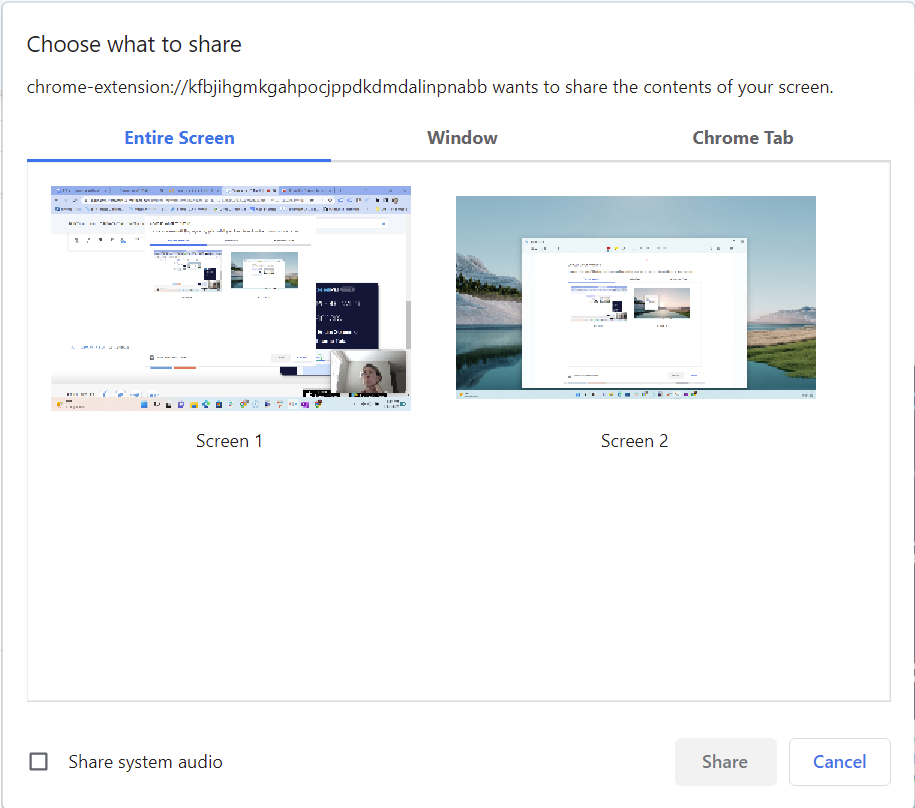The height and width of the screenshot is (808, 915).
Task: Choose the Screen 2 preview thumbnail
Action: (635, 297)
